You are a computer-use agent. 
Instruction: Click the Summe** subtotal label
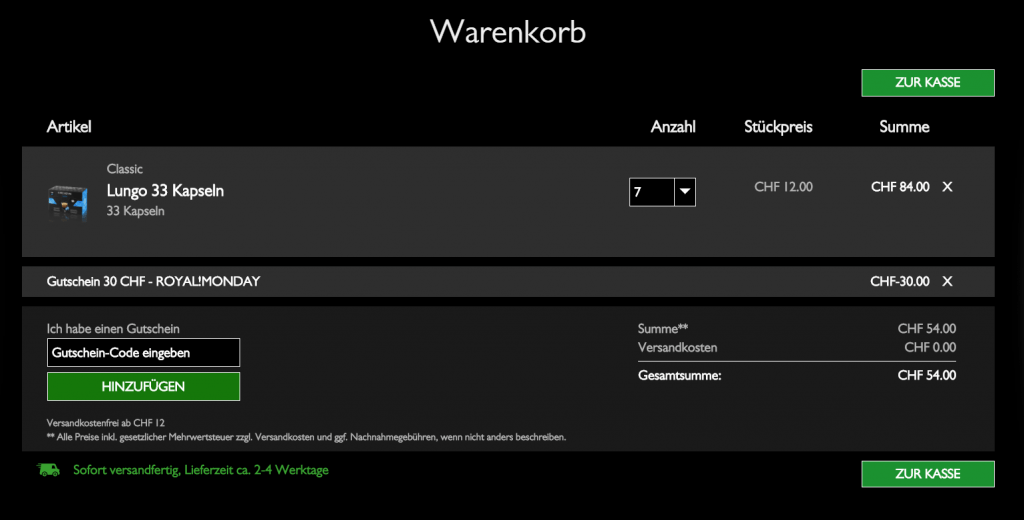[x=662, y=329]
